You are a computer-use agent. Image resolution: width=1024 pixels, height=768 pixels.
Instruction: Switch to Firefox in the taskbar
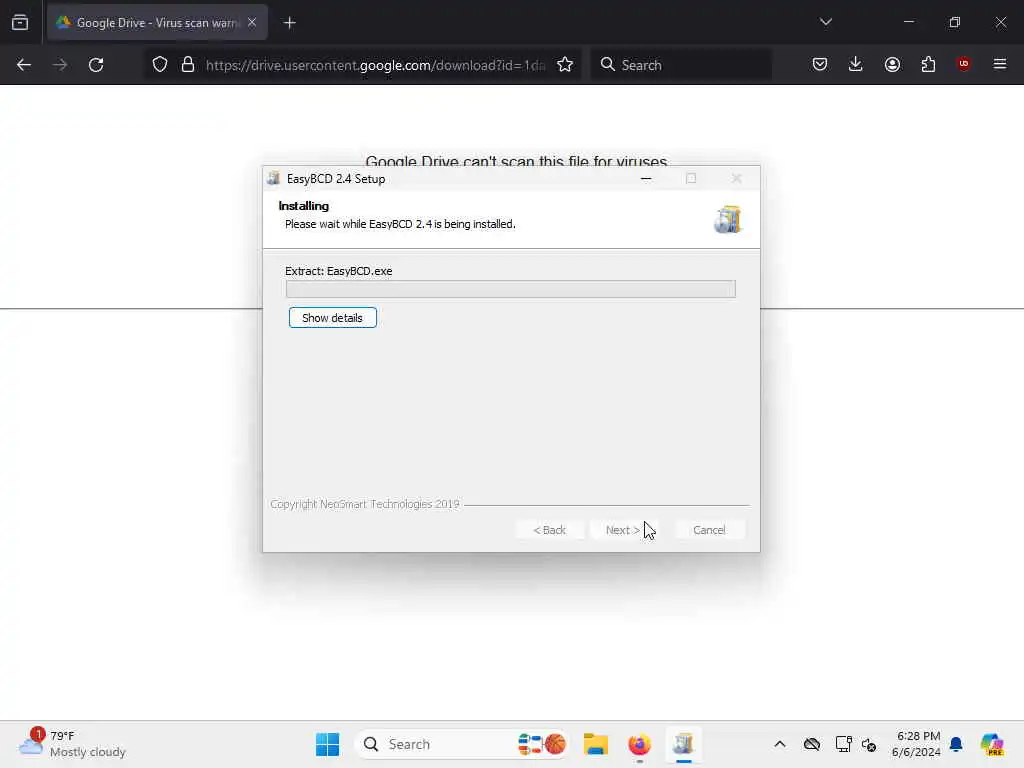point(639,744)
